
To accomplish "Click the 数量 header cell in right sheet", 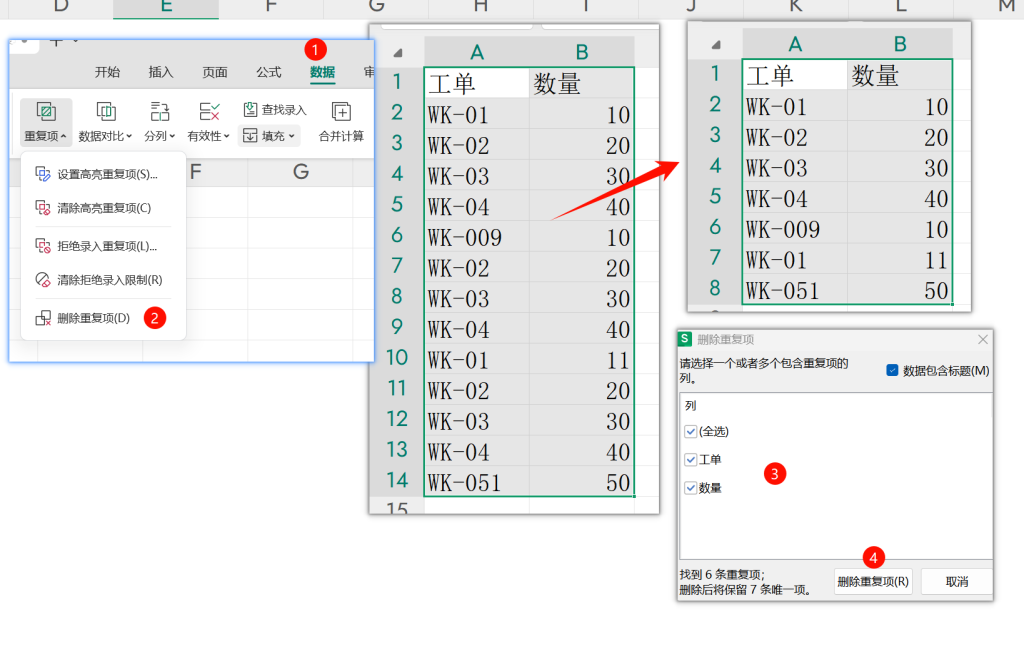I will (900, 75).
